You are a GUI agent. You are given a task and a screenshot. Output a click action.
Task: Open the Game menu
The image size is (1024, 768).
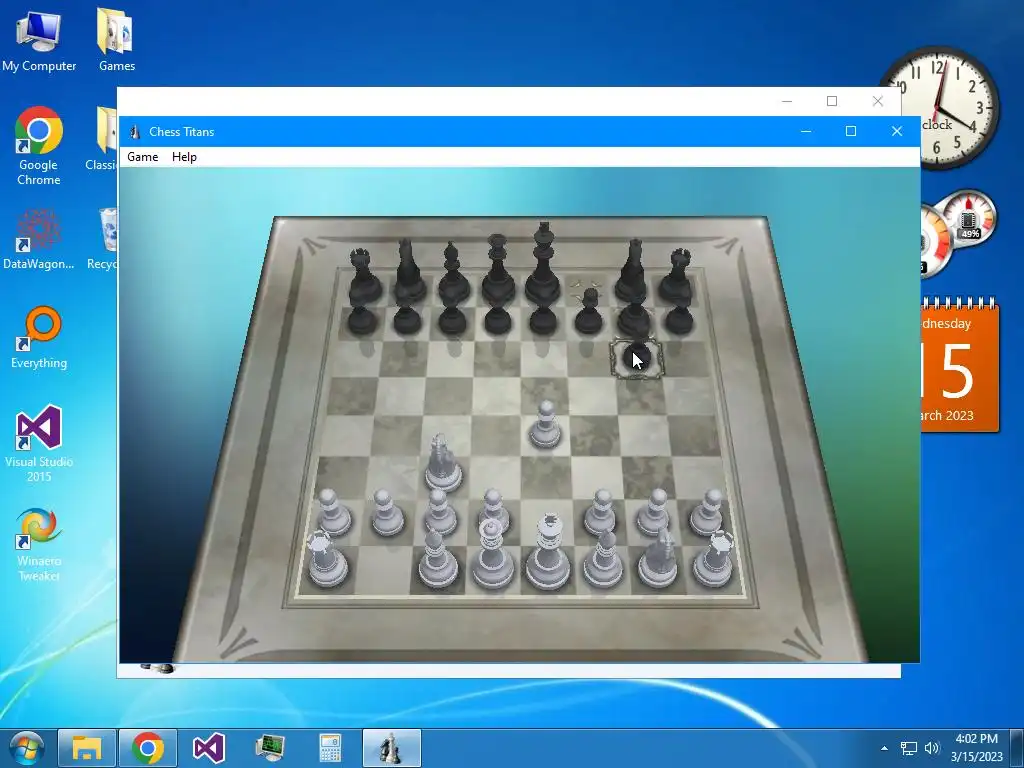[142, 157]
